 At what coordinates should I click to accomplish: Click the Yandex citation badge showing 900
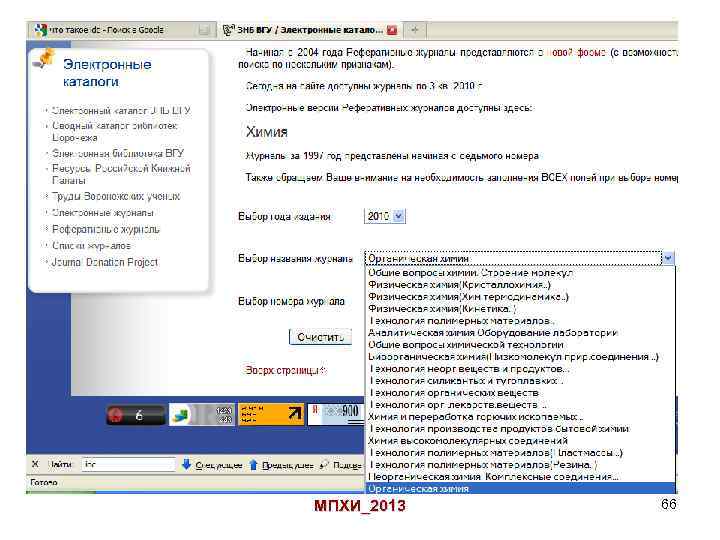(335, 414)
